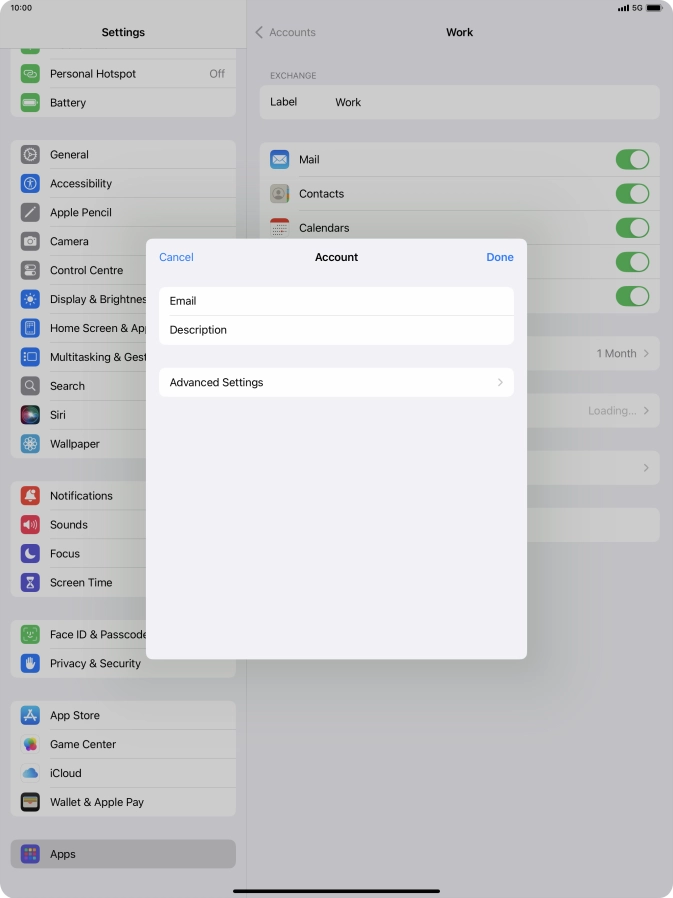Open the iCloud icon

[x=30, y=774]
